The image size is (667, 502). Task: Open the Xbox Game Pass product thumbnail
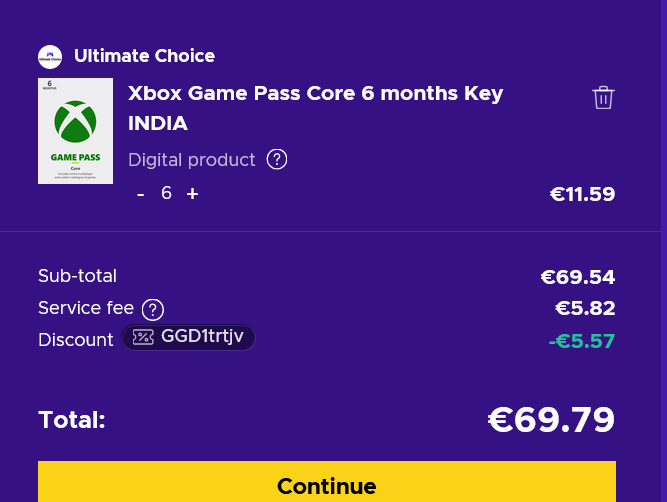click(x=75, y=131)
